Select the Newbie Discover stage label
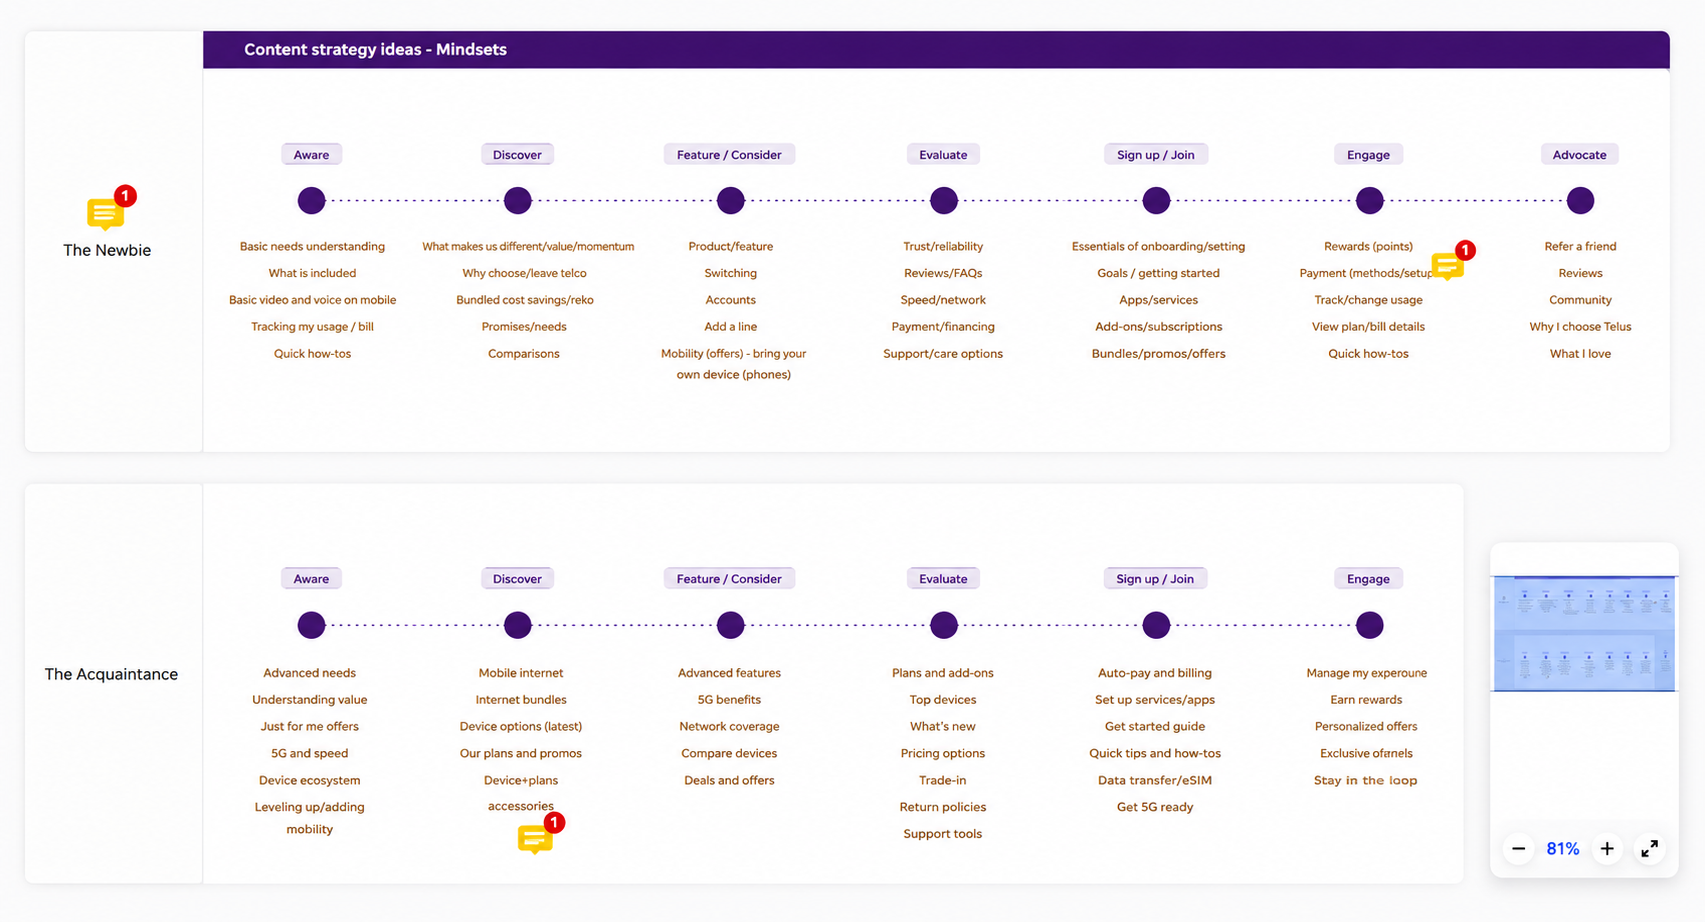Image resolution: width=1705 pixels, height=922 pixels. [517, 155]
